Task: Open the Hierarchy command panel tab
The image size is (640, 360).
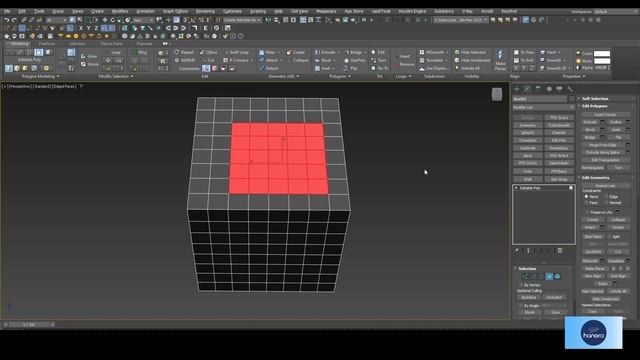Action: (538, 89)
